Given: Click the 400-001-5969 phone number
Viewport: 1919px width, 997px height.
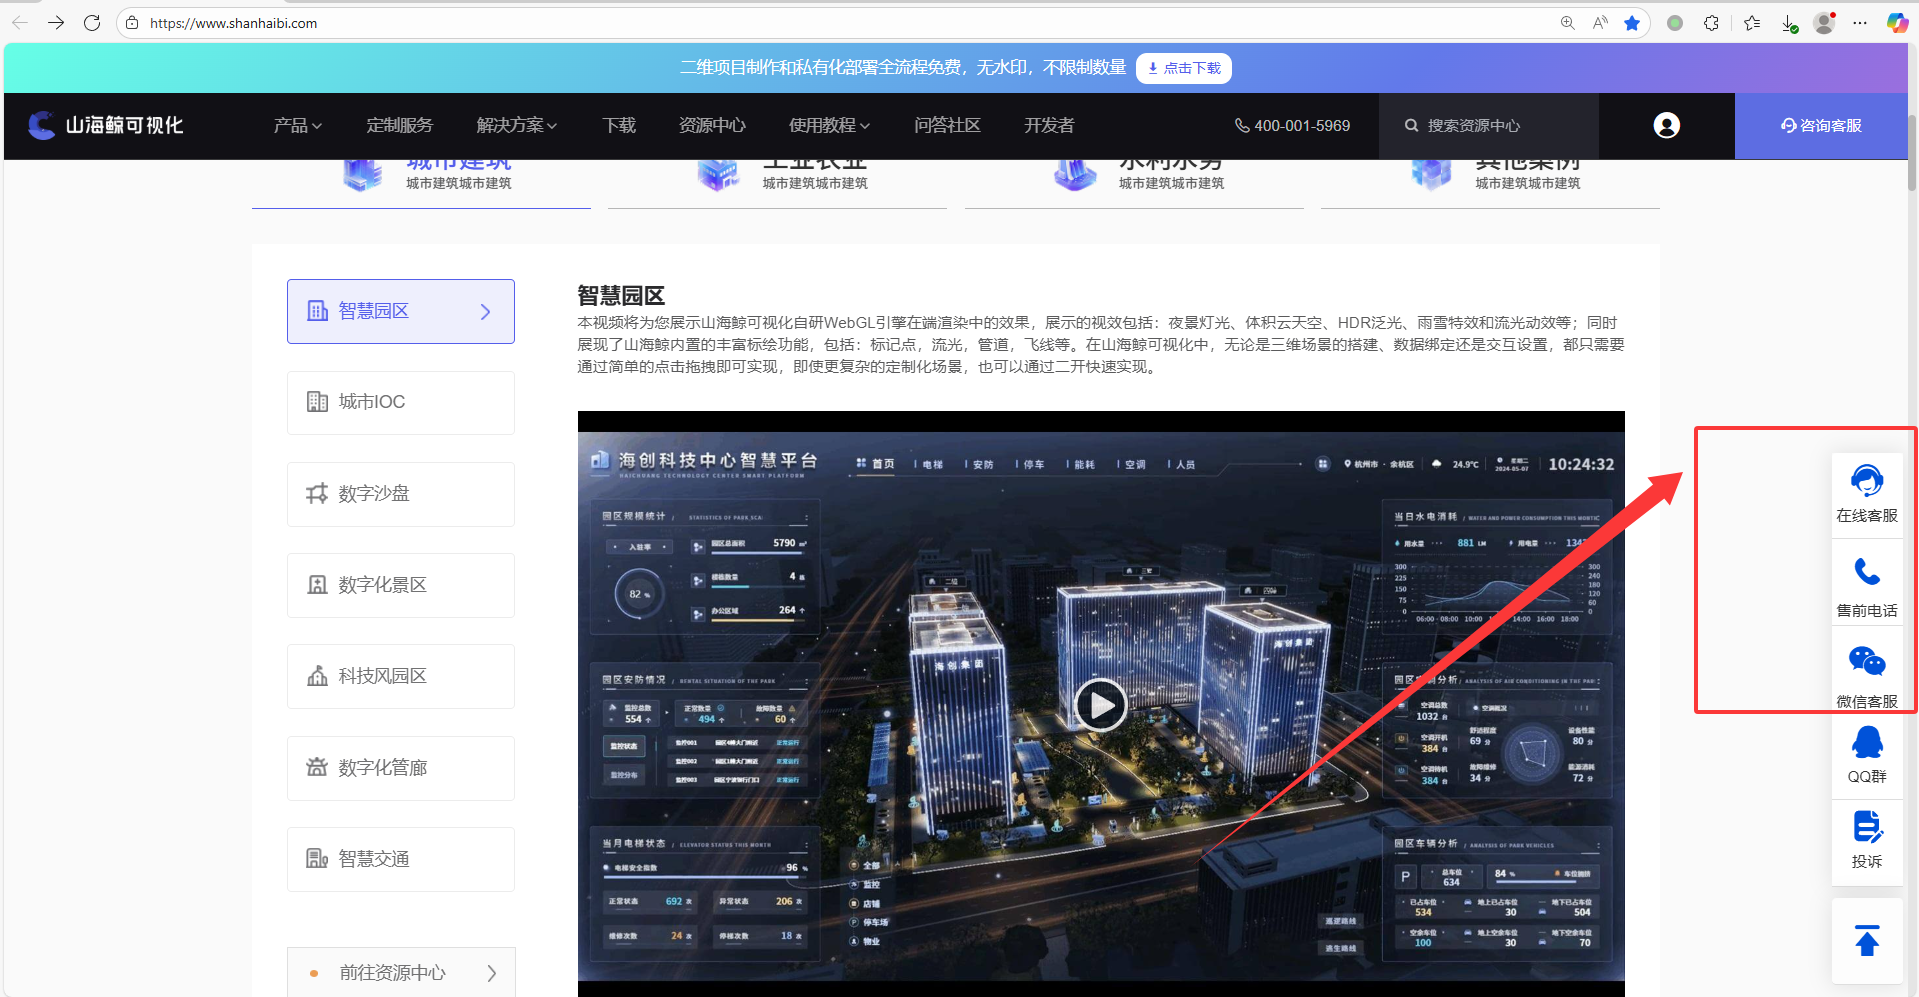Looking at the screenshot, I should point(1292,125).
